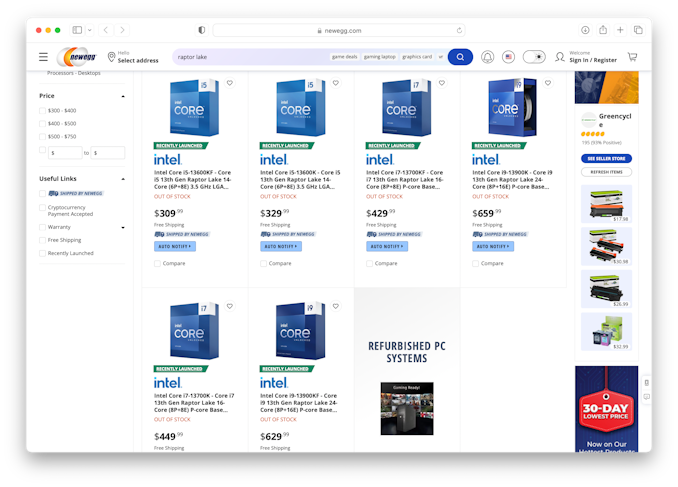Go back with Safari back arrow
Viewport: 678px width, 487px height.
pos(106,30)
